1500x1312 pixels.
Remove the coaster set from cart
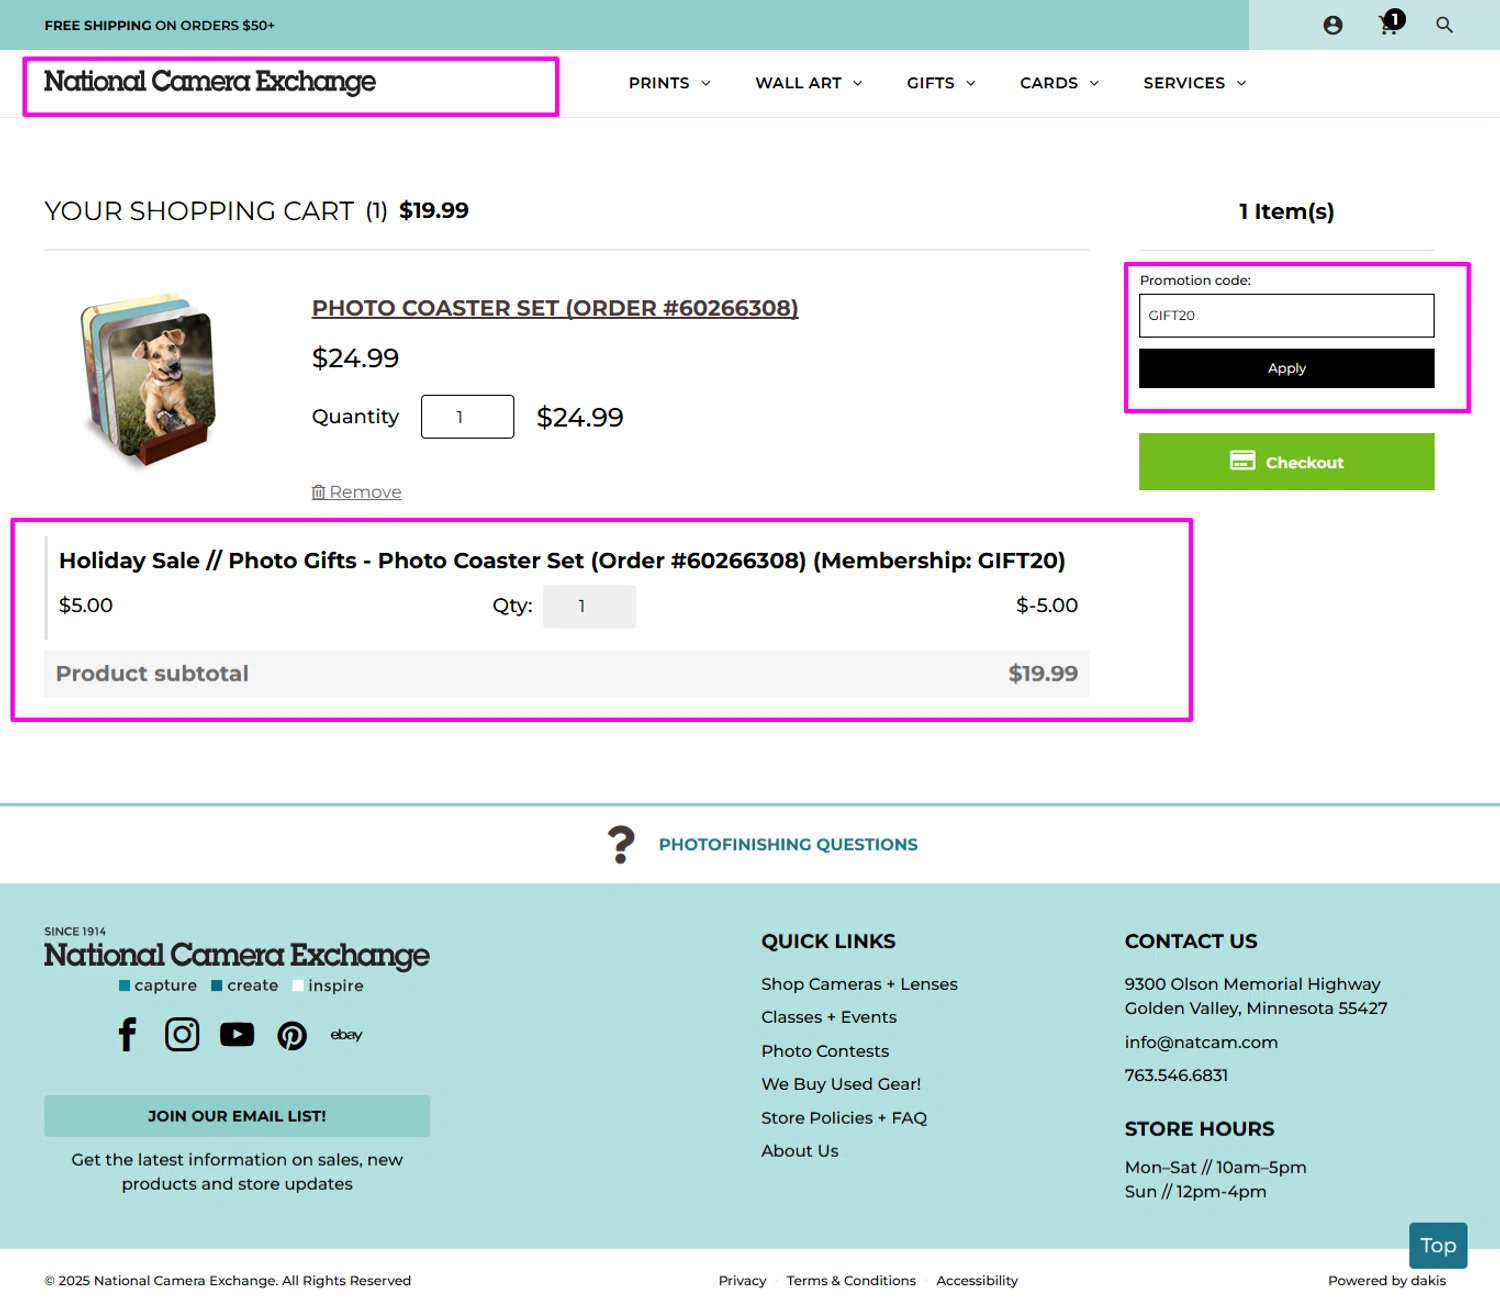pos(356,492)
